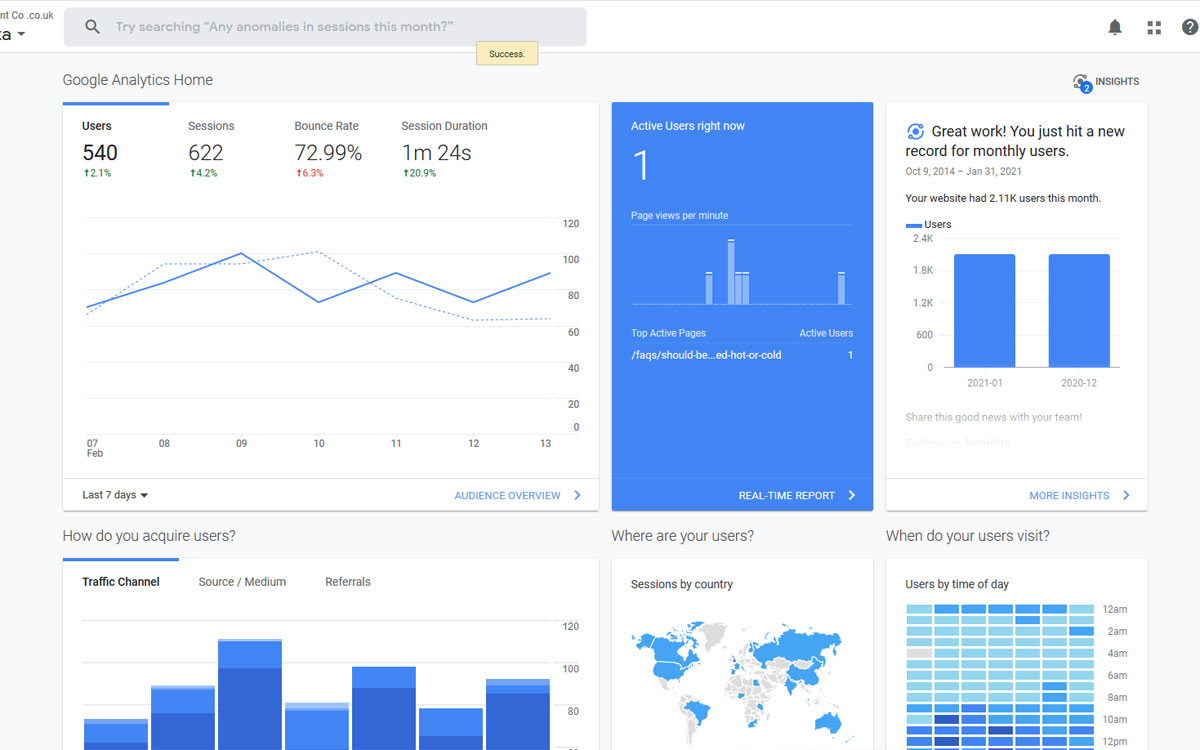Click the 2021-01 users bar
Image resolution: width=1200 pixels, height=750 pixels.
pos(984,311)
